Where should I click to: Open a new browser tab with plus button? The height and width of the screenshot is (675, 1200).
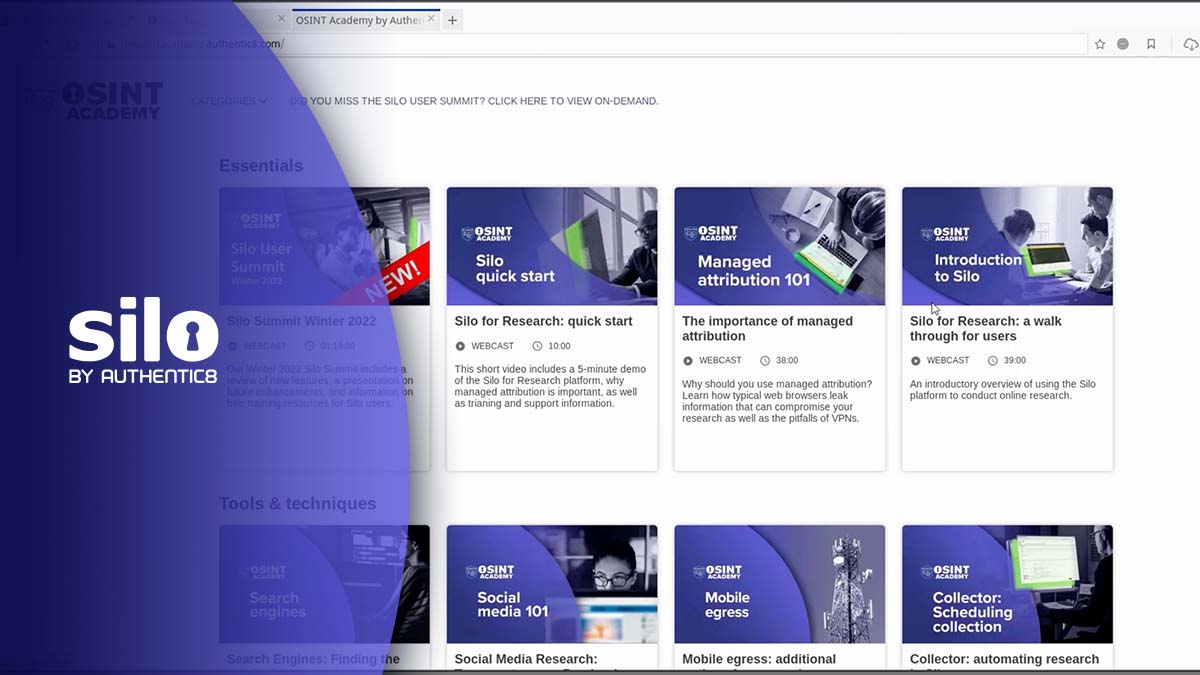(x=452, y=20)
